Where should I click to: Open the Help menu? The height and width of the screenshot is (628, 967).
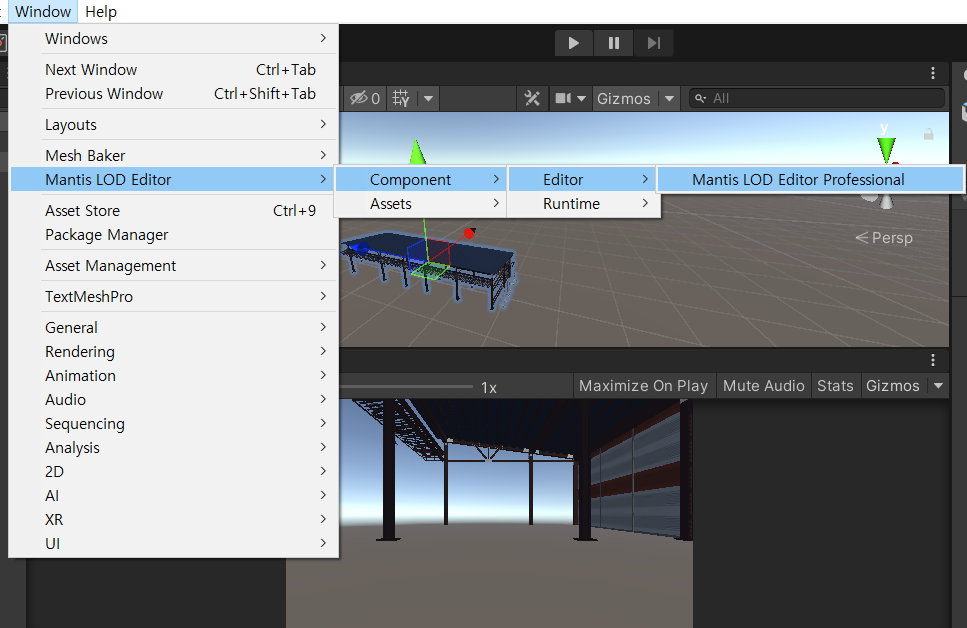point(101,12)
